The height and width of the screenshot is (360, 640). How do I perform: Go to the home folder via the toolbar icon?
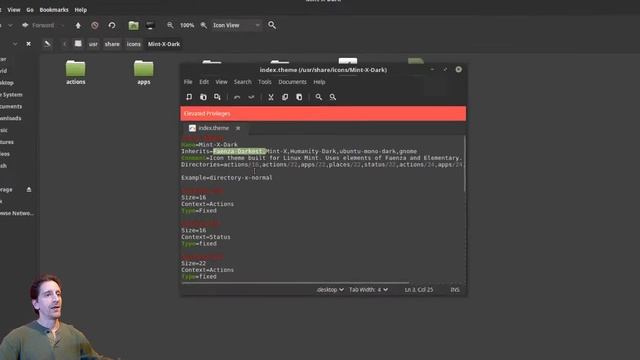[133, 25]
